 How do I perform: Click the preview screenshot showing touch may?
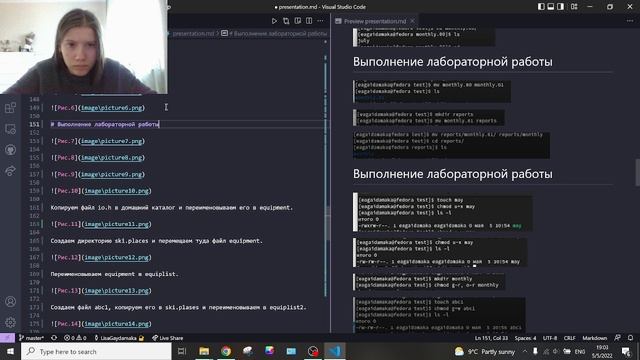(443, 212)
